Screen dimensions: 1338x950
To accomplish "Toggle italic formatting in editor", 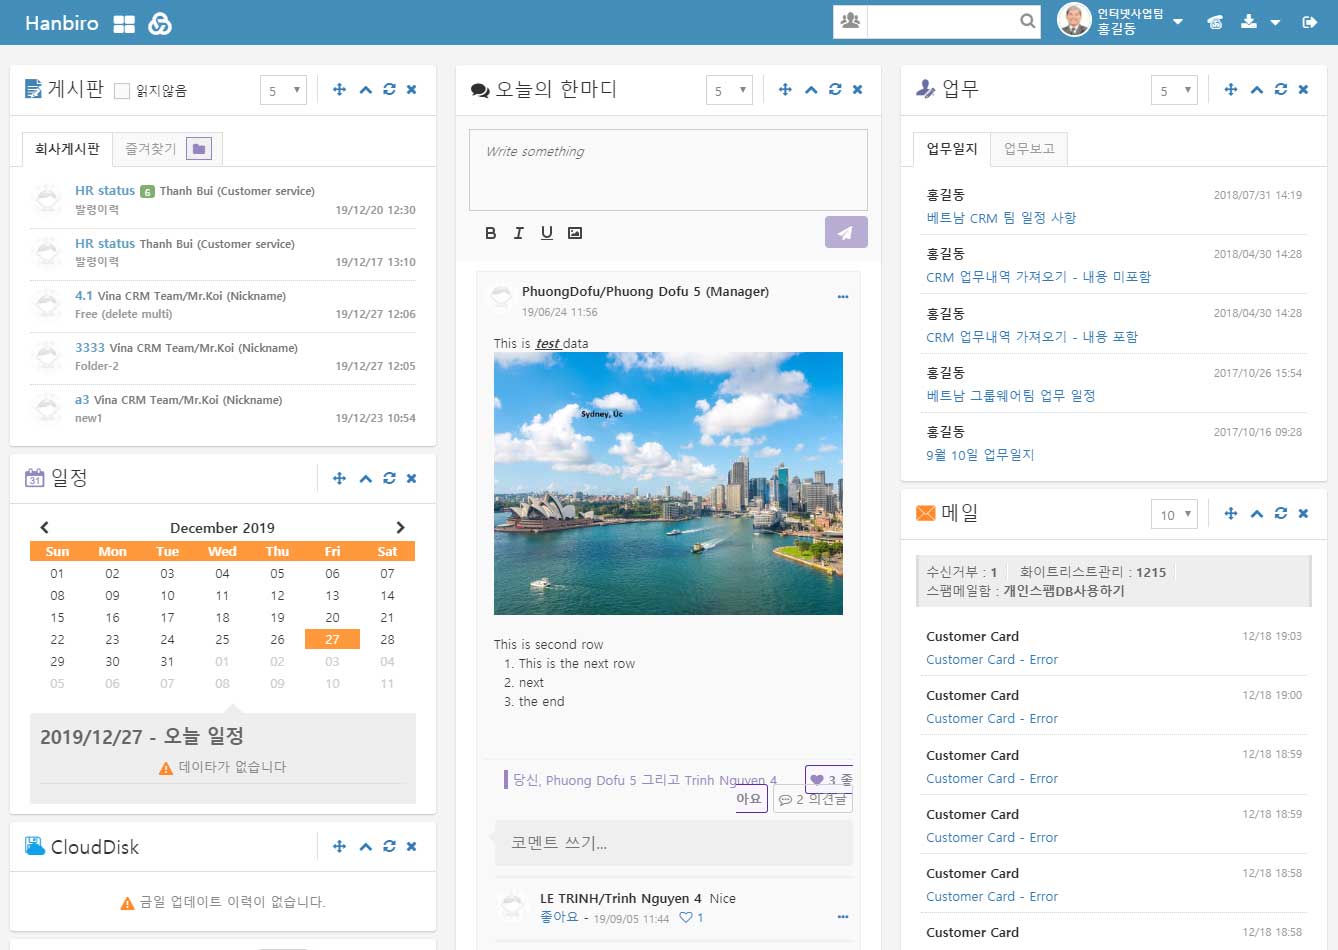I will point(518,233).
